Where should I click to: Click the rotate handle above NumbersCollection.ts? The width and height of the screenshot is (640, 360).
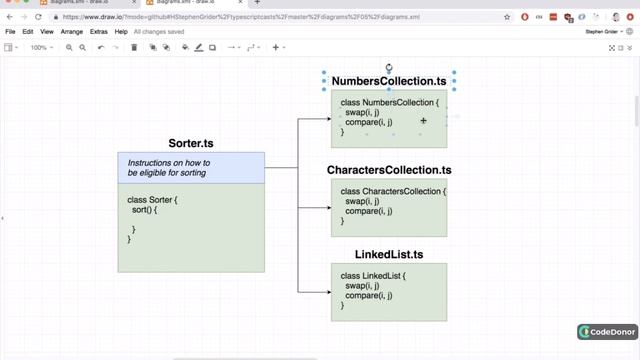[x=389, y=67]
